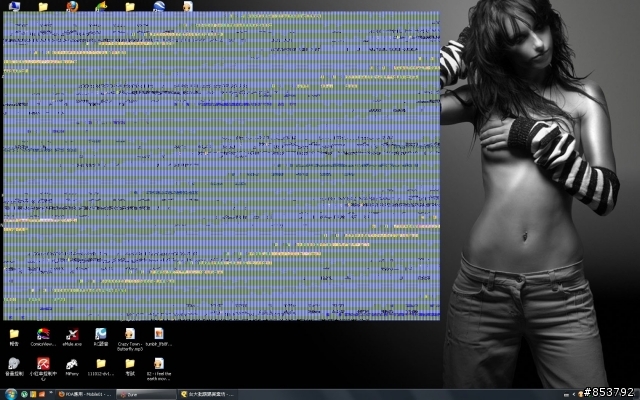
Task: Click the yellow quick launch icon
Action: point(33,394)
